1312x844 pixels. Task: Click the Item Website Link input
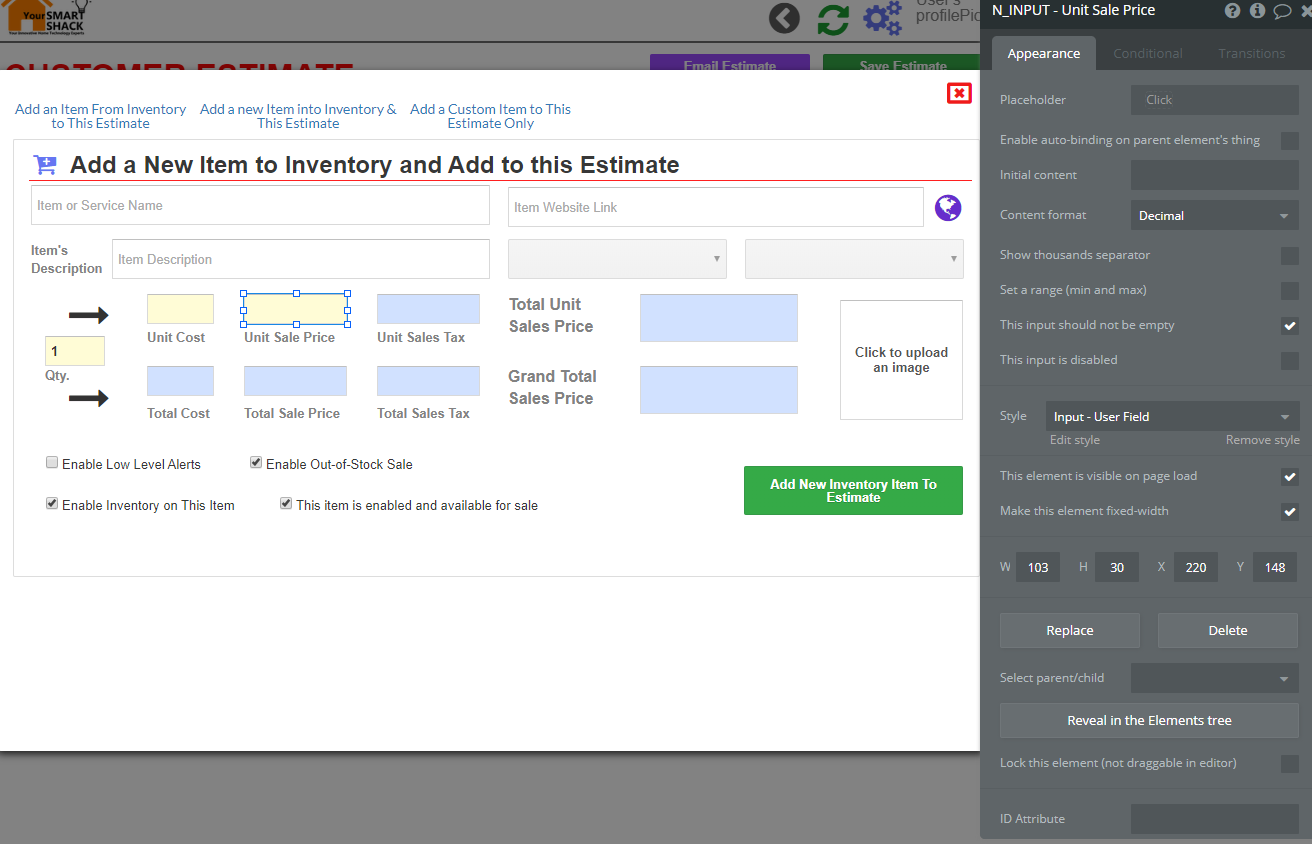click(x=716, y=207)
